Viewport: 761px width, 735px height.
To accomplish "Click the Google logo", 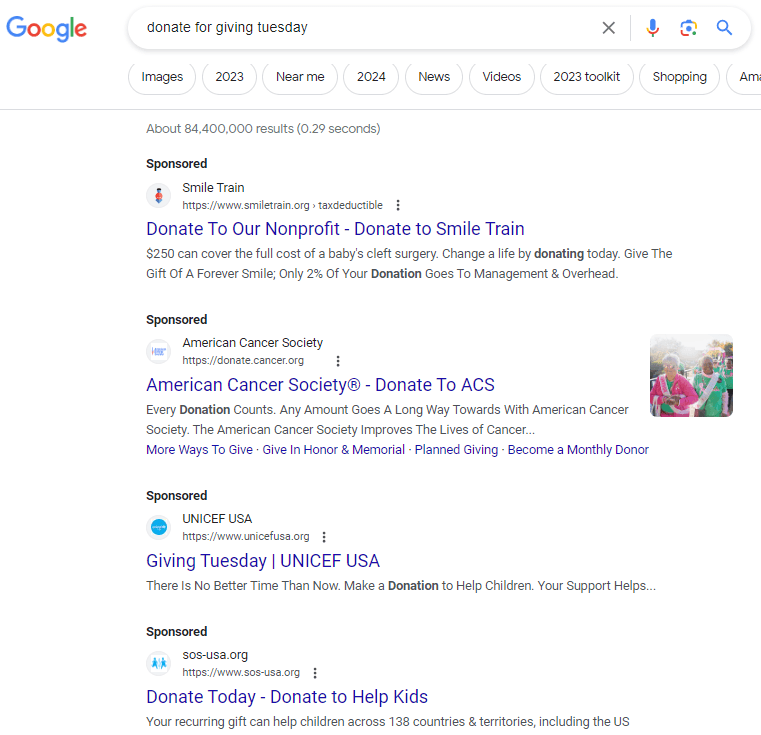I will pyautogui.click(x=47, y=29).
